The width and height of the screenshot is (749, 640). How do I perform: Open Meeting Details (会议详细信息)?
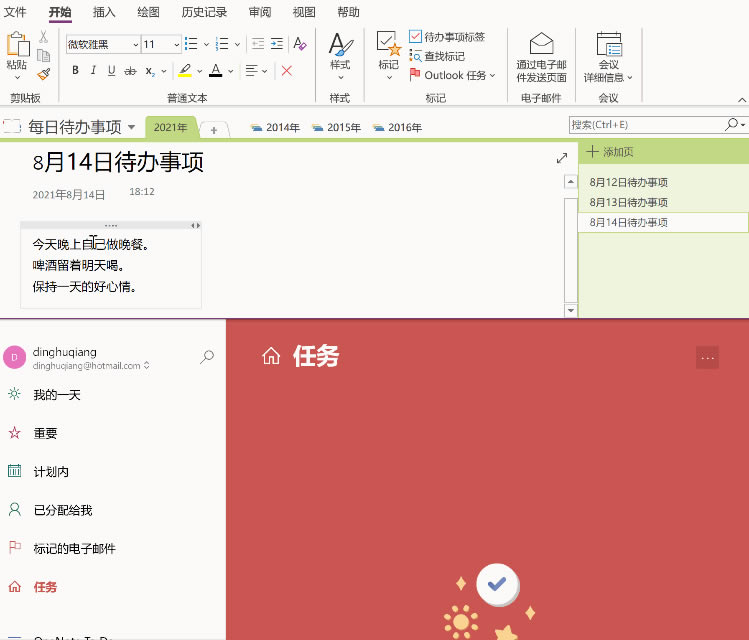click(x=608, y=57)
